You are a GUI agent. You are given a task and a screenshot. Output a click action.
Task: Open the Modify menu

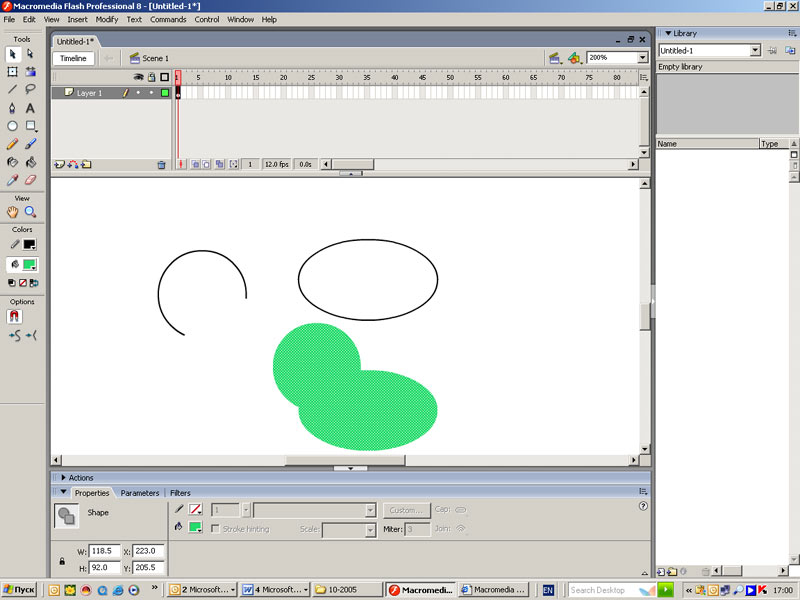point(107,19)
